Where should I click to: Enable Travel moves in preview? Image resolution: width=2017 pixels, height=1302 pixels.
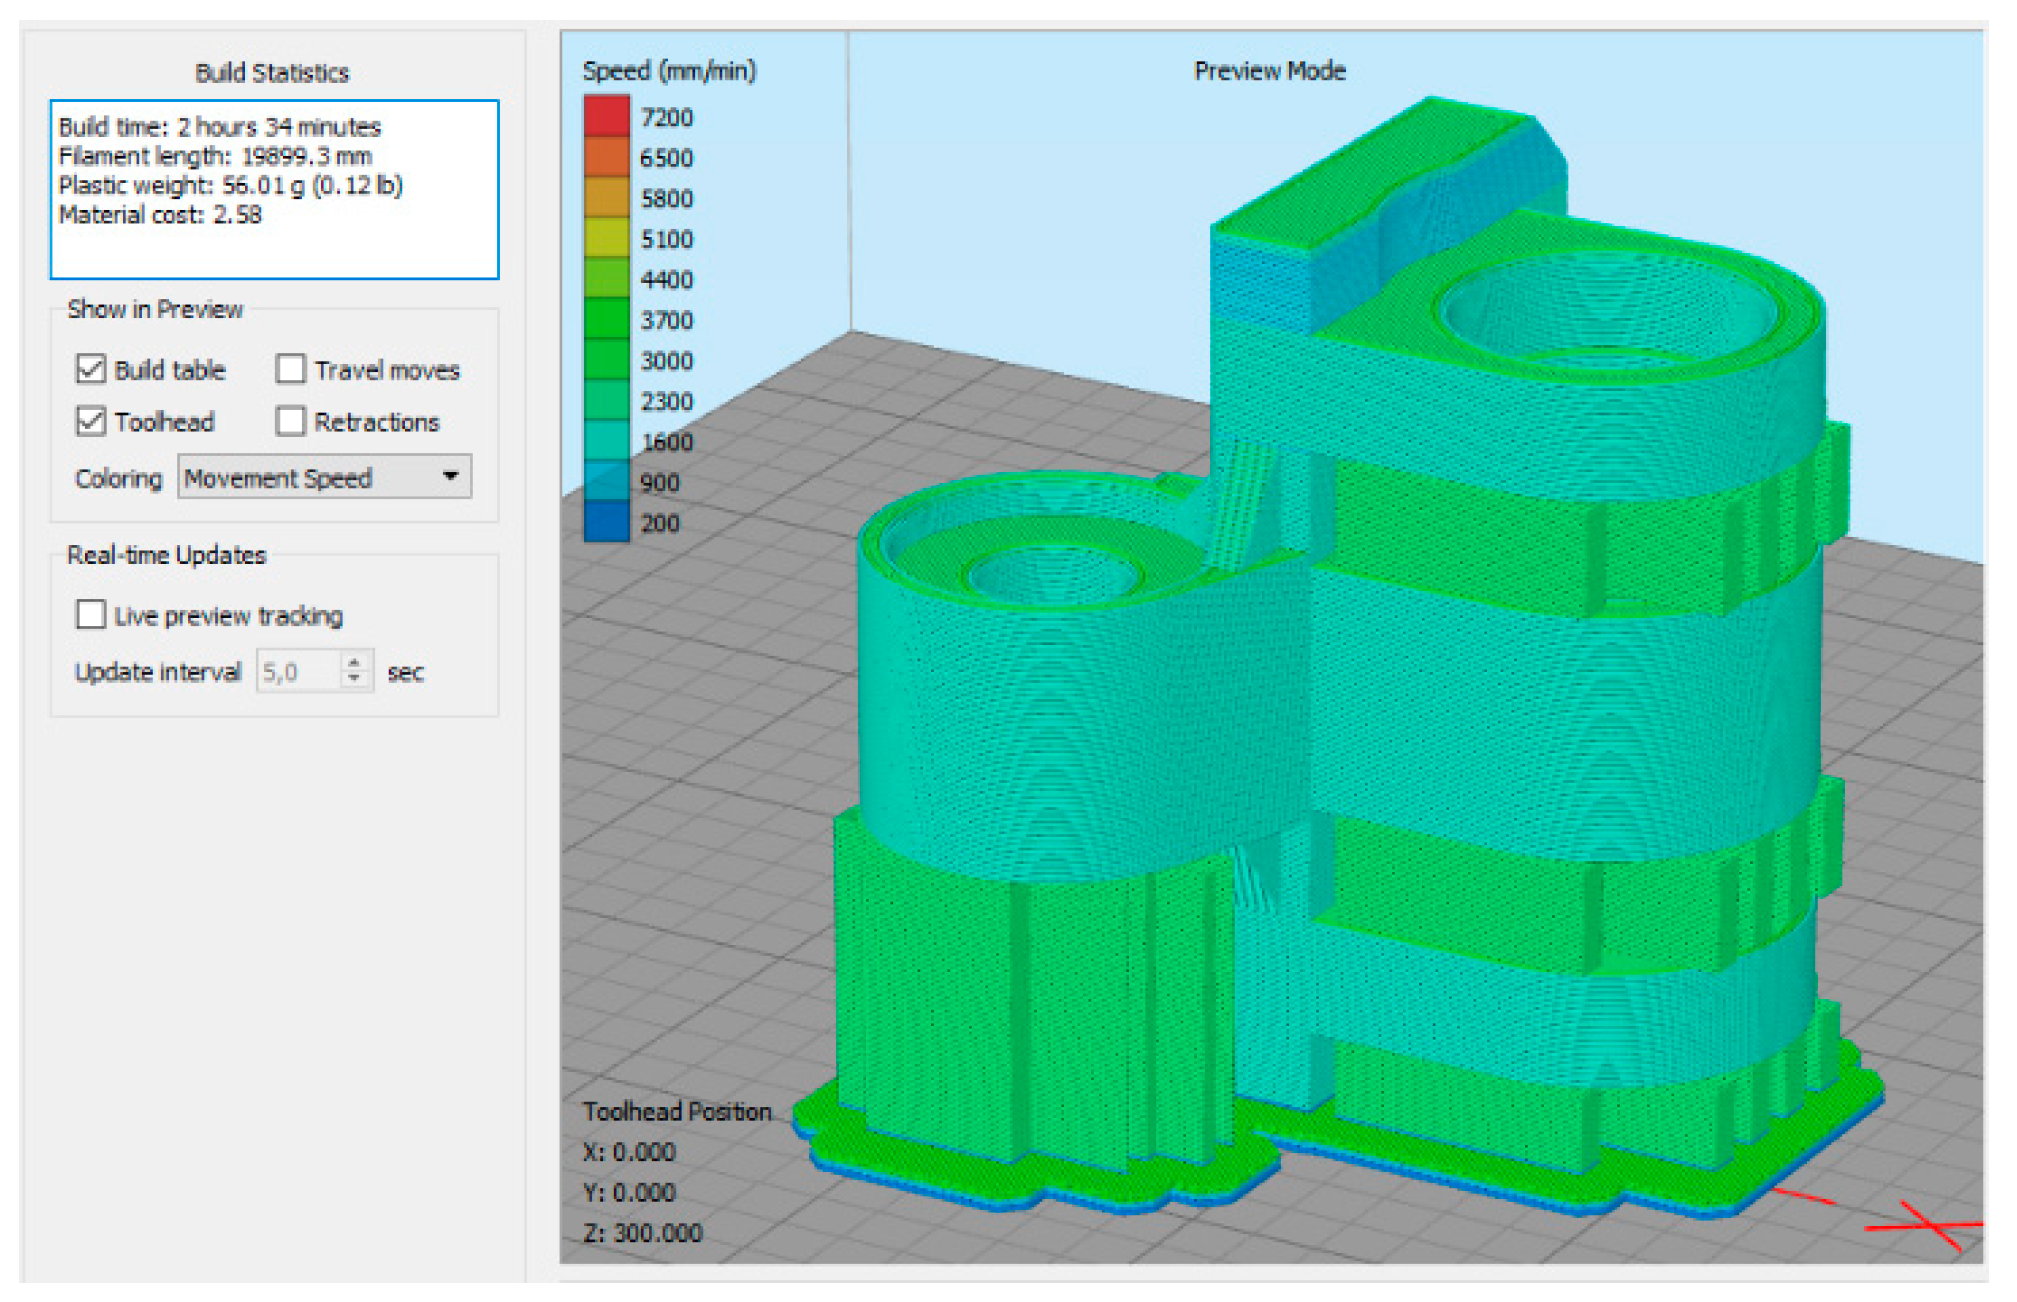290,369
